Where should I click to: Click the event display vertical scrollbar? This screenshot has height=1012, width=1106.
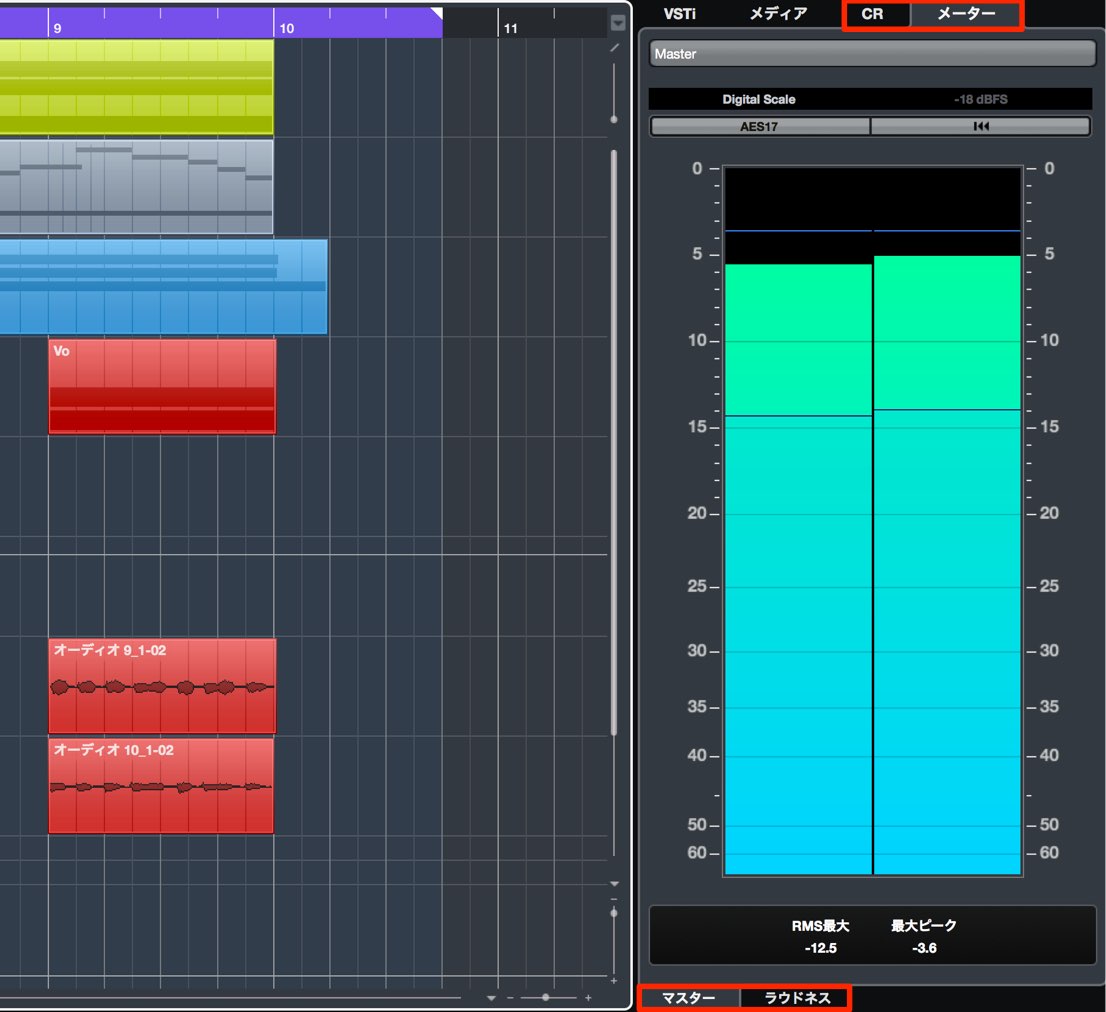coord(614,442)
